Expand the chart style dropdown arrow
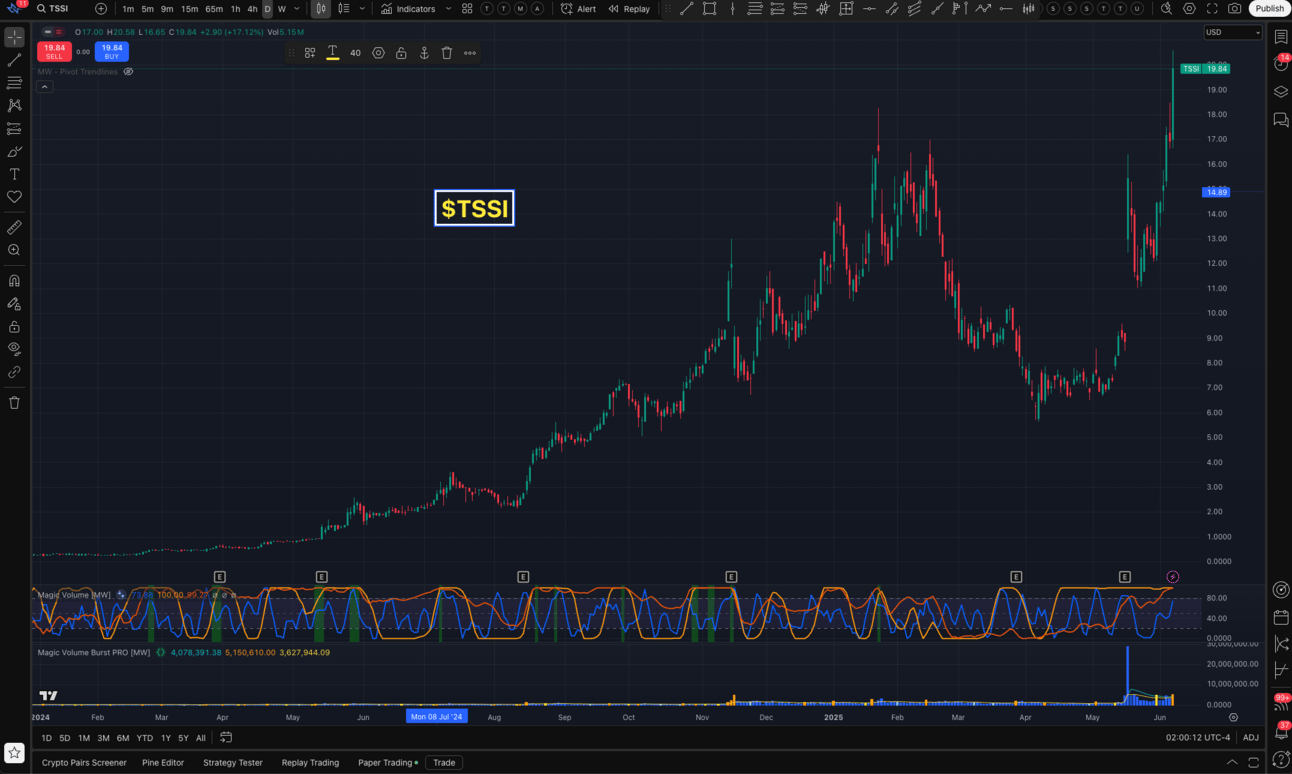 362,9
